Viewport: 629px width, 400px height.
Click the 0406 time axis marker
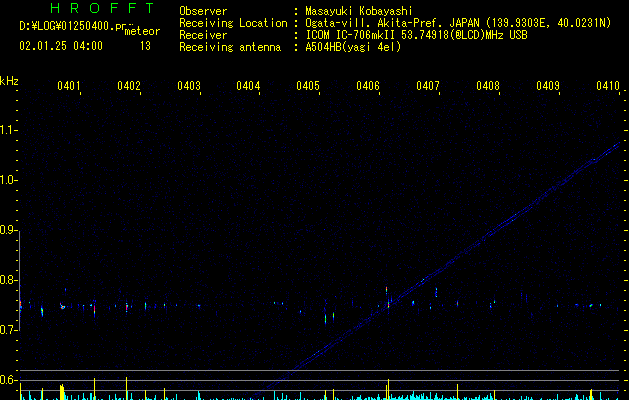coord(368,85)
